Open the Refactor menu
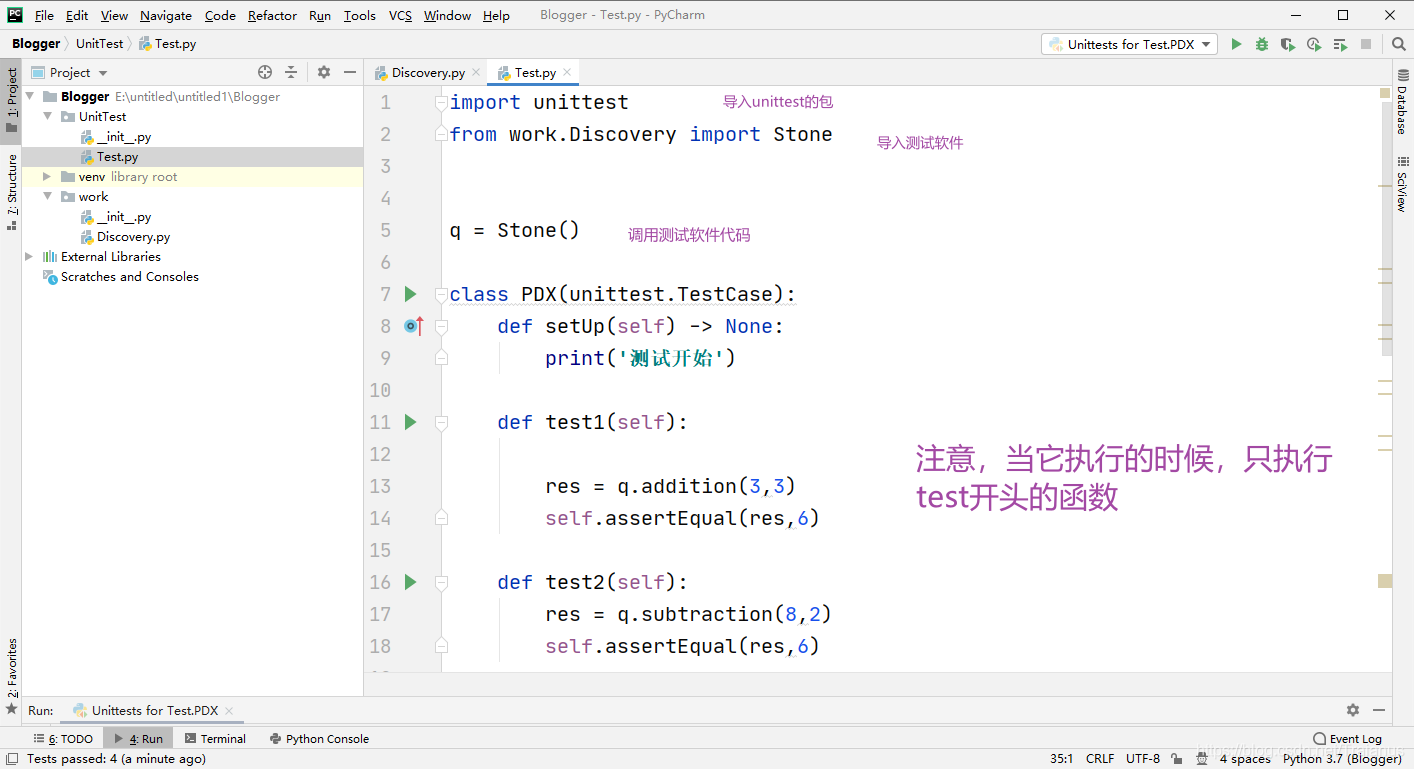 [272, 15]
